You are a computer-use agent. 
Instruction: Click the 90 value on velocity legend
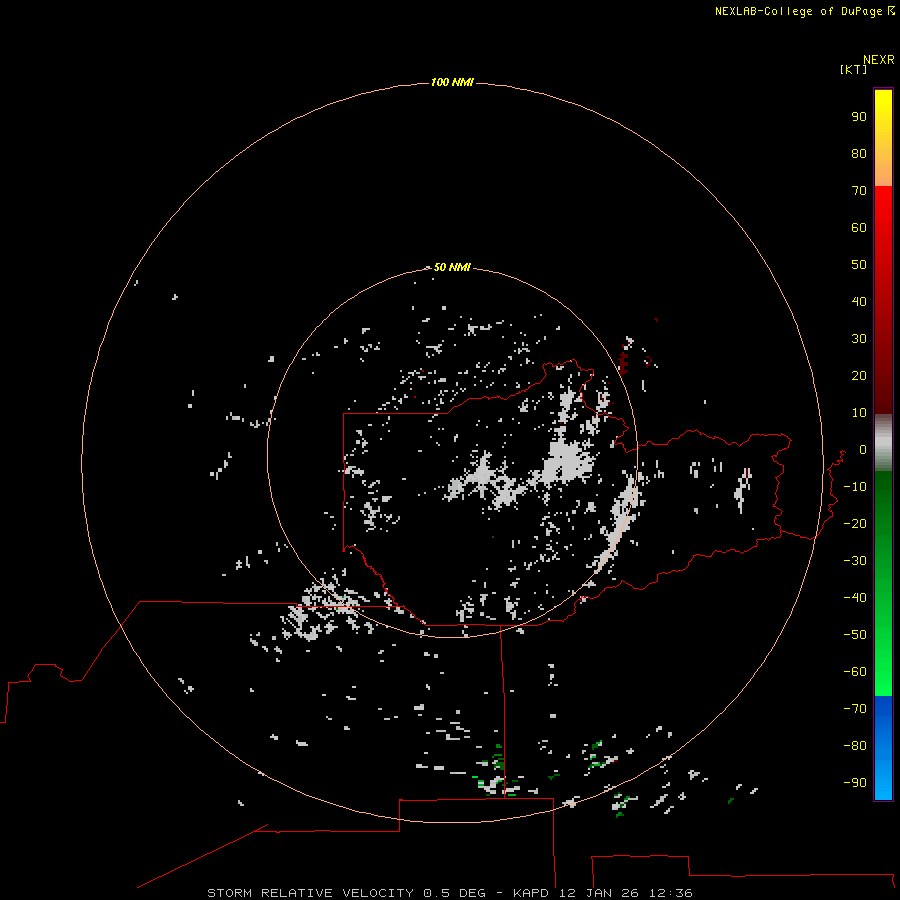[x=859, y=117]
